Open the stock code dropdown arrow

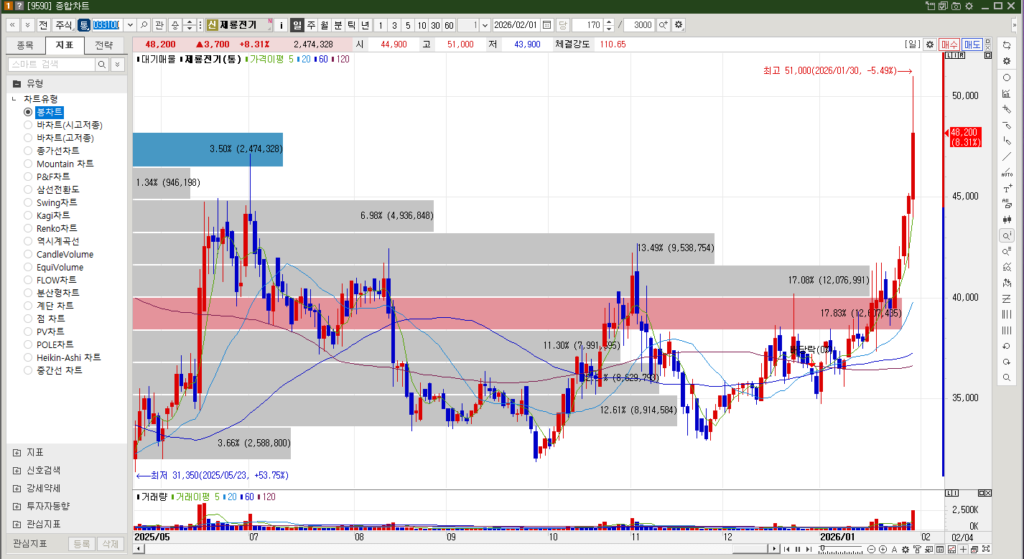129,24
